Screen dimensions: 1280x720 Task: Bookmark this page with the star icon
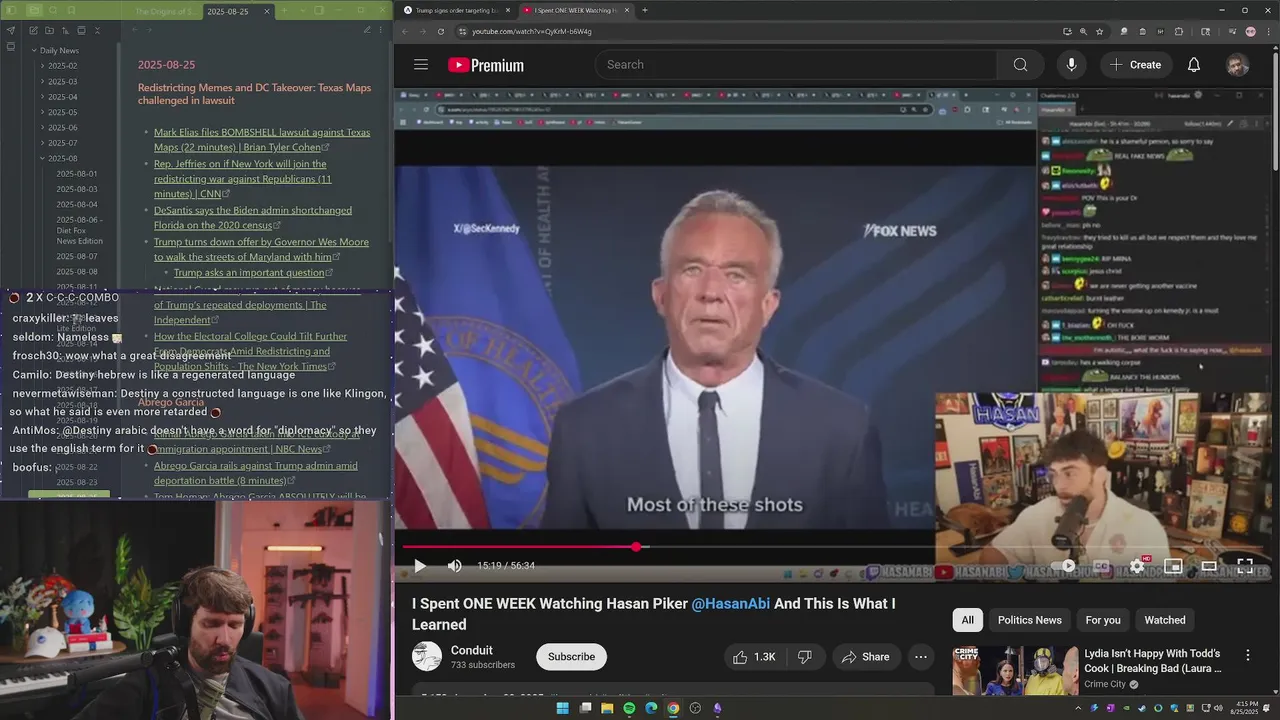(x=1100, y=32)
